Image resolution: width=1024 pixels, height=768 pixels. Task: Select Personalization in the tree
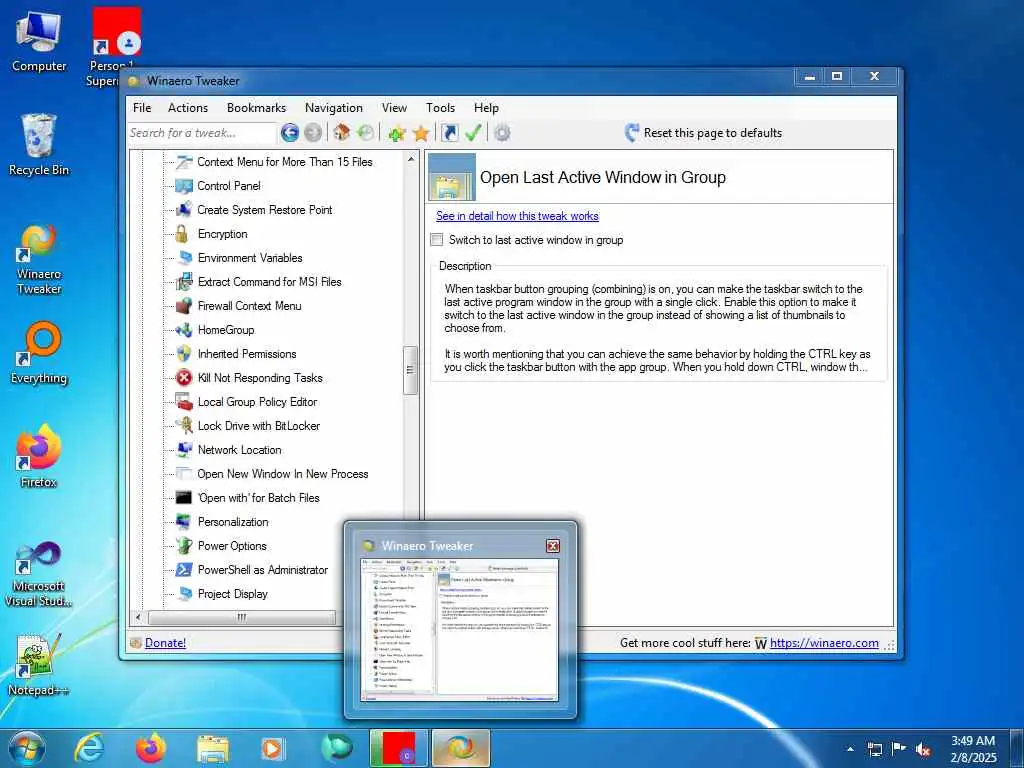[x=233, y=522]
